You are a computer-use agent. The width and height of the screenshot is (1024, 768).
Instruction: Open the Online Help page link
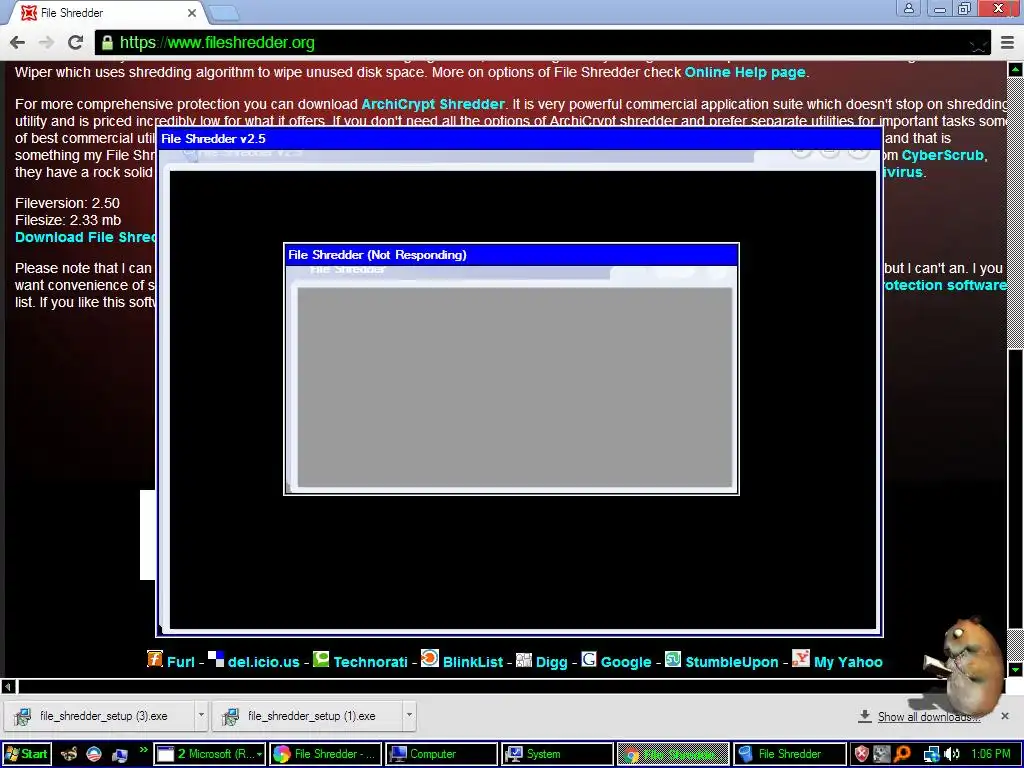tap(744, 72)
